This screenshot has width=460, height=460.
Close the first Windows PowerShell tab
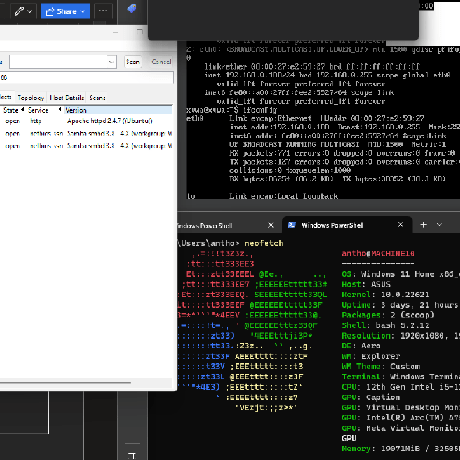pos(271,226)
